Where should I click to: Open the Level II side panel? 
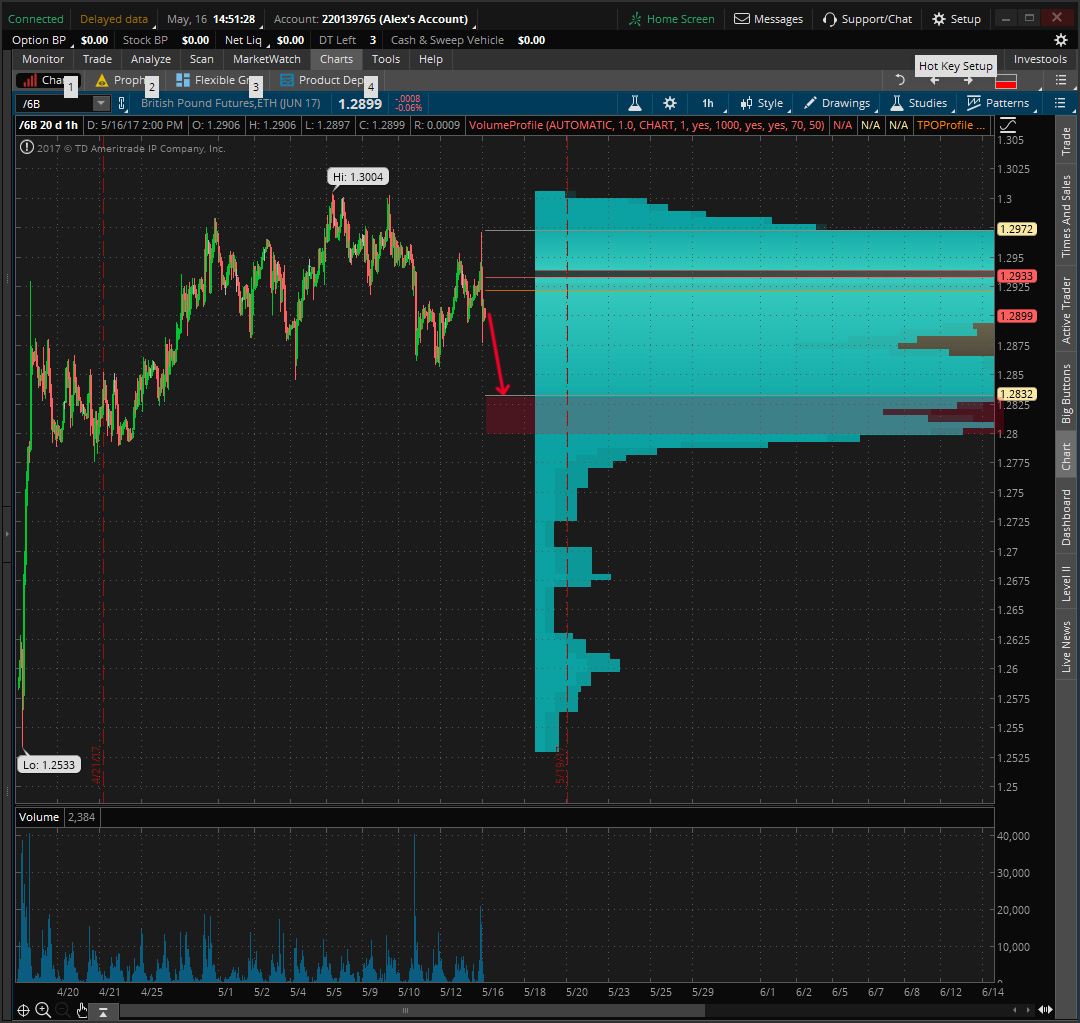tap(1066, 583)
